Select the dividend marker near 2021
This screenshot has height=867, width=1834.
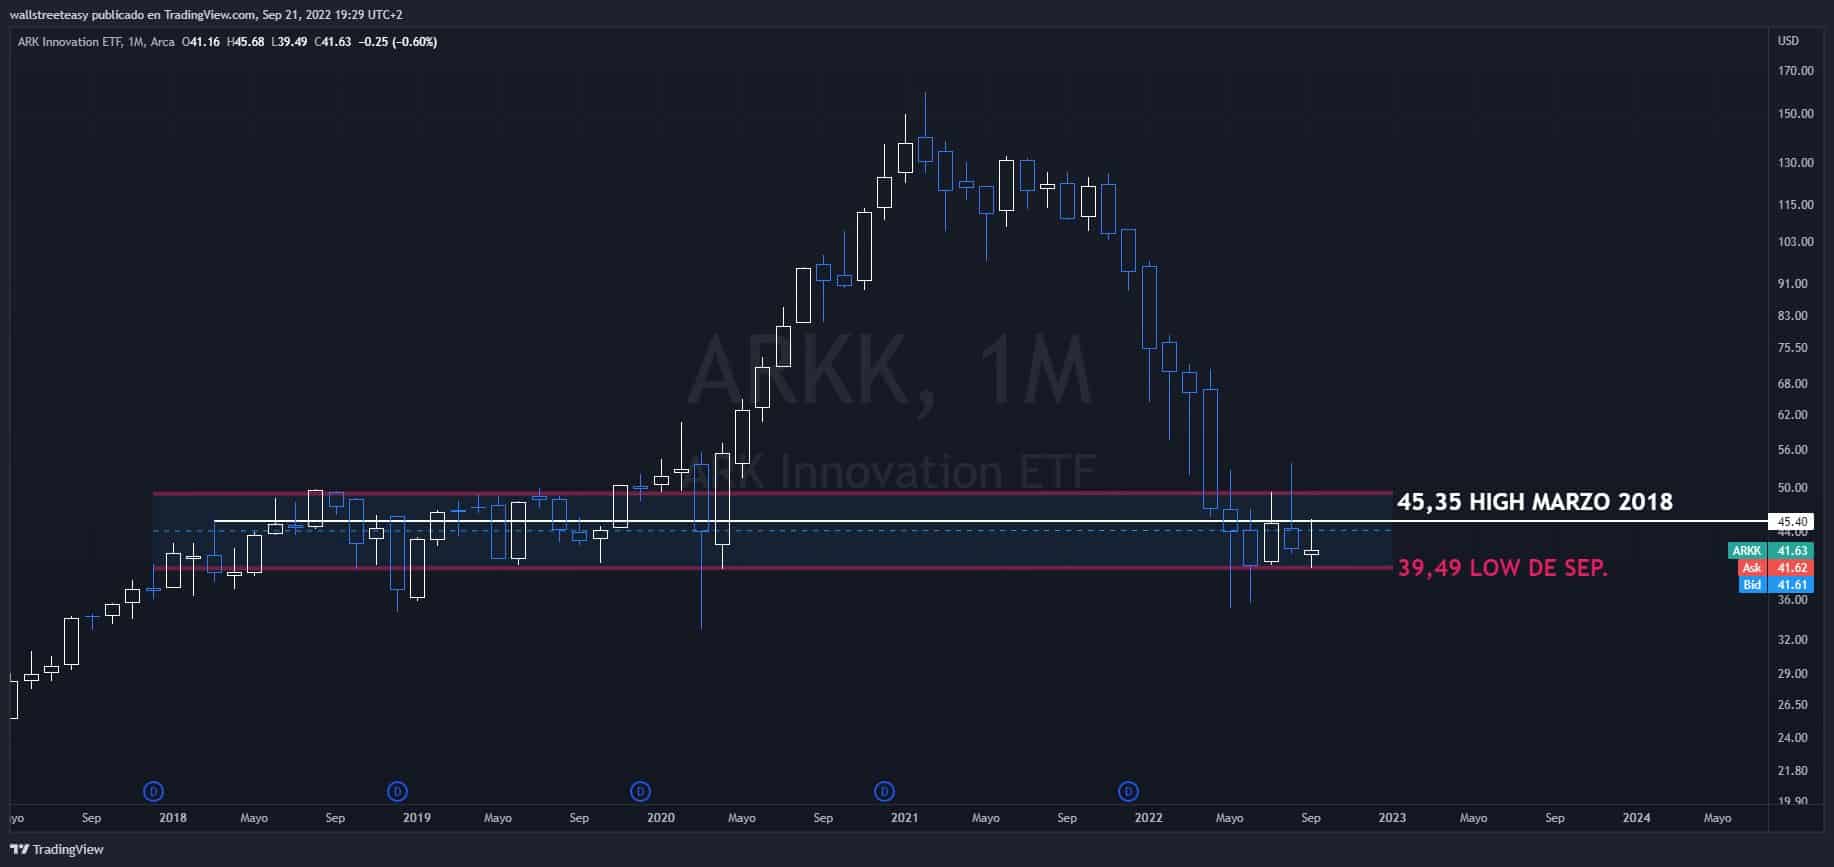(x=884, y=792)
